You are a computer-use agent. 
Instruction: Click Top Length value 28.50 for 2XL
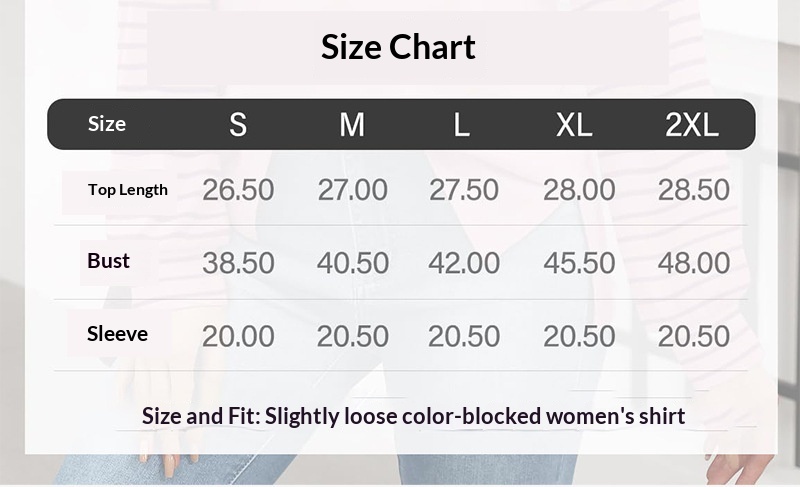[x=693, y=190]
